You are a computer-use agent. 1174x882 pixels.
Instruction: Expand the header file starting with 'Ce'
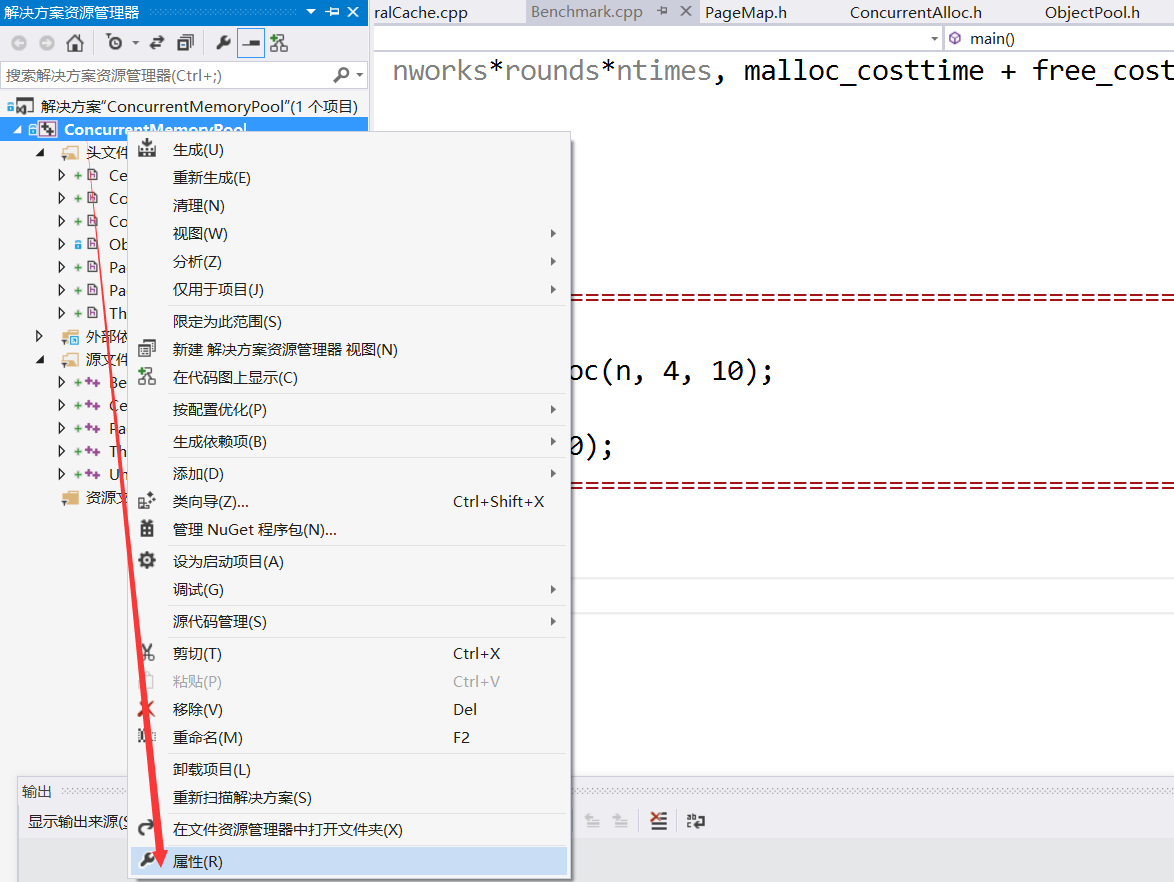click(61, 175)
